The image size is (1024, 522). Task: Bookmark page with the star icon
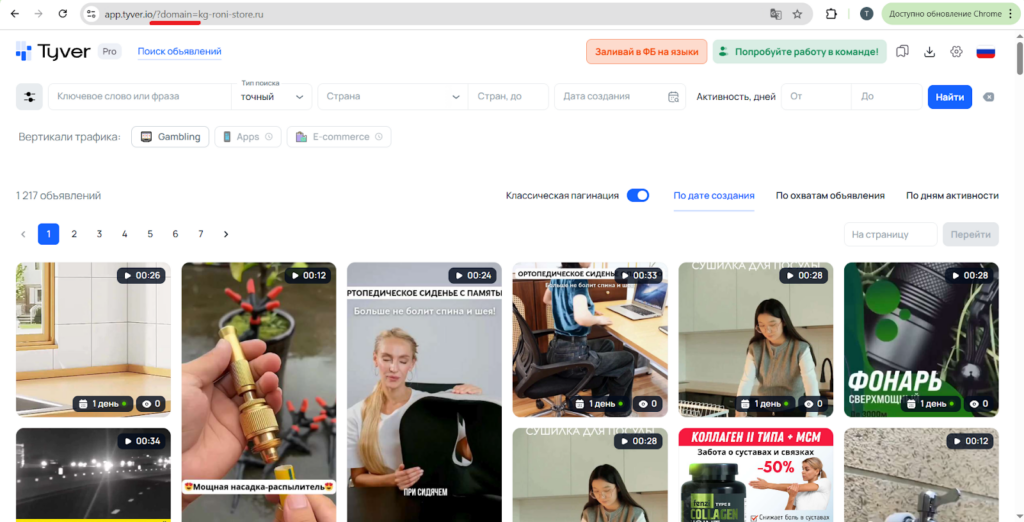click(x=797, y=14)
